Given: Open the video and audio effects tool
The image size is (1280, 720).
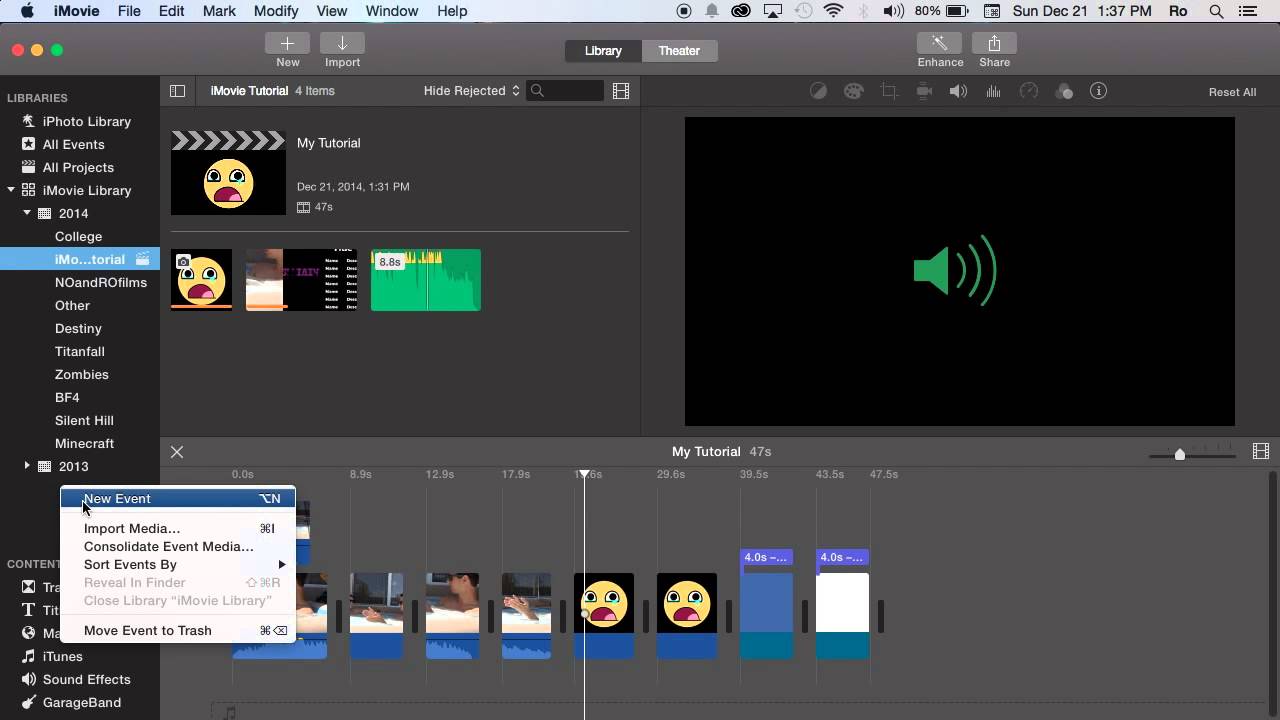Looking at the screenshot, I should [x=1064, y=91].
